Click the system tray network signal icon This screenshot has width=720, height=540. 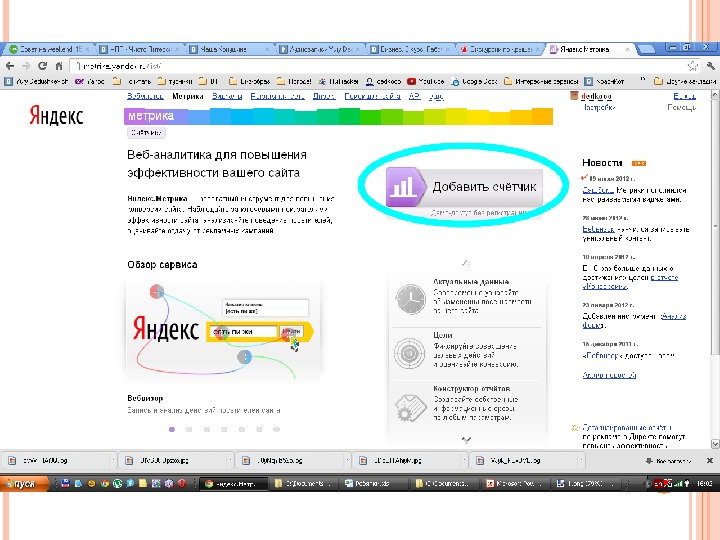(x=677, y=484)
